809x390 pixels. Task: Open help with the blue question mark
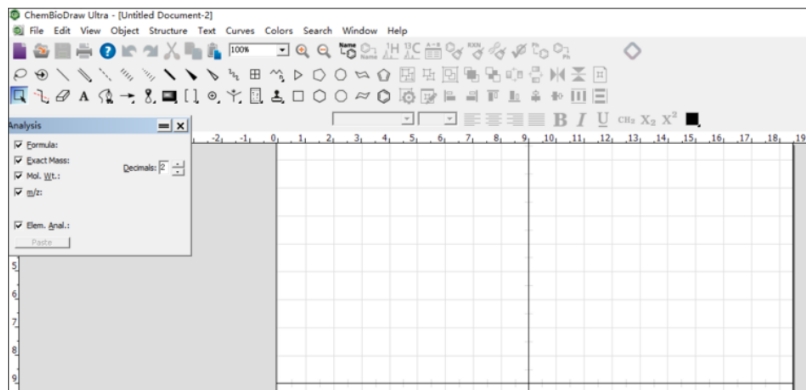[x=107, y=51]
